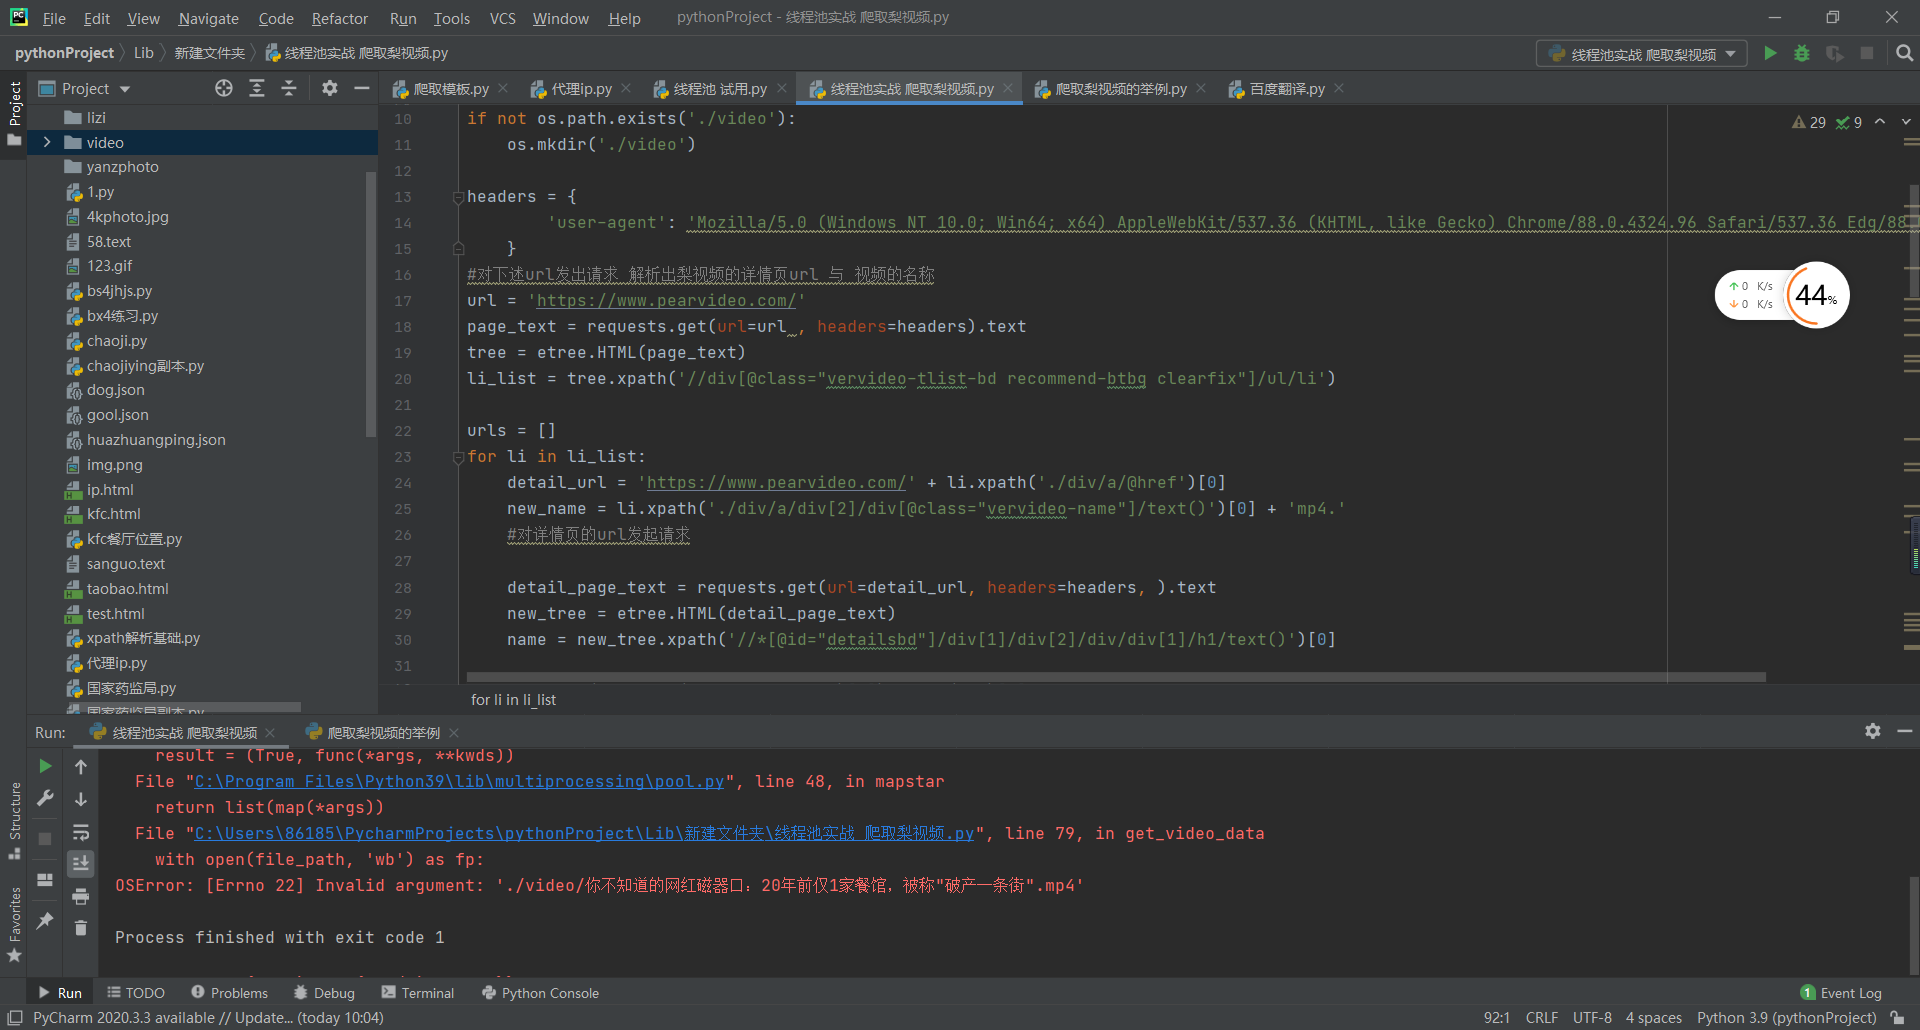
Task: Switch to 百度翻译.py editor tab
Action: click(x=1287, y=89)
